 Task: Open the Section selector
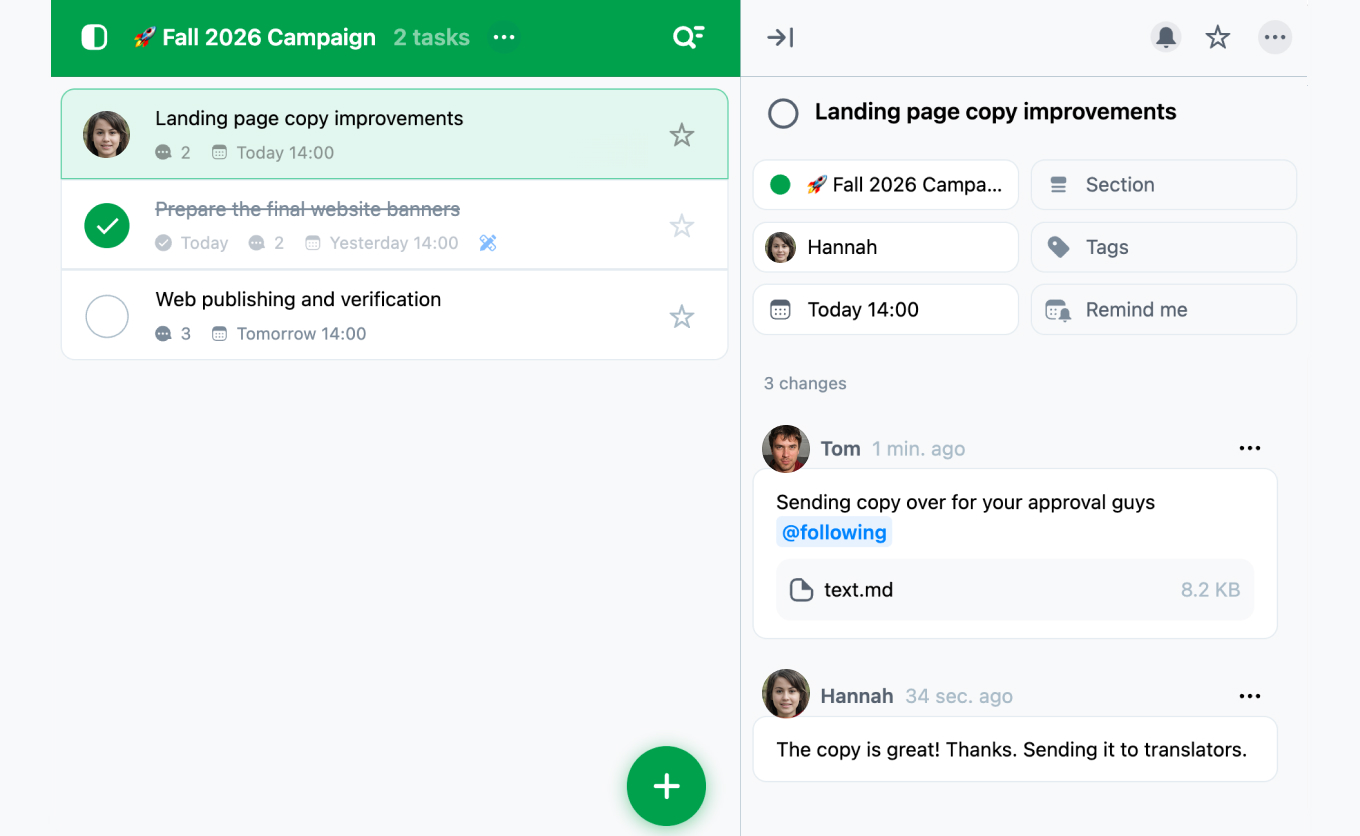tap(1164, 185)
